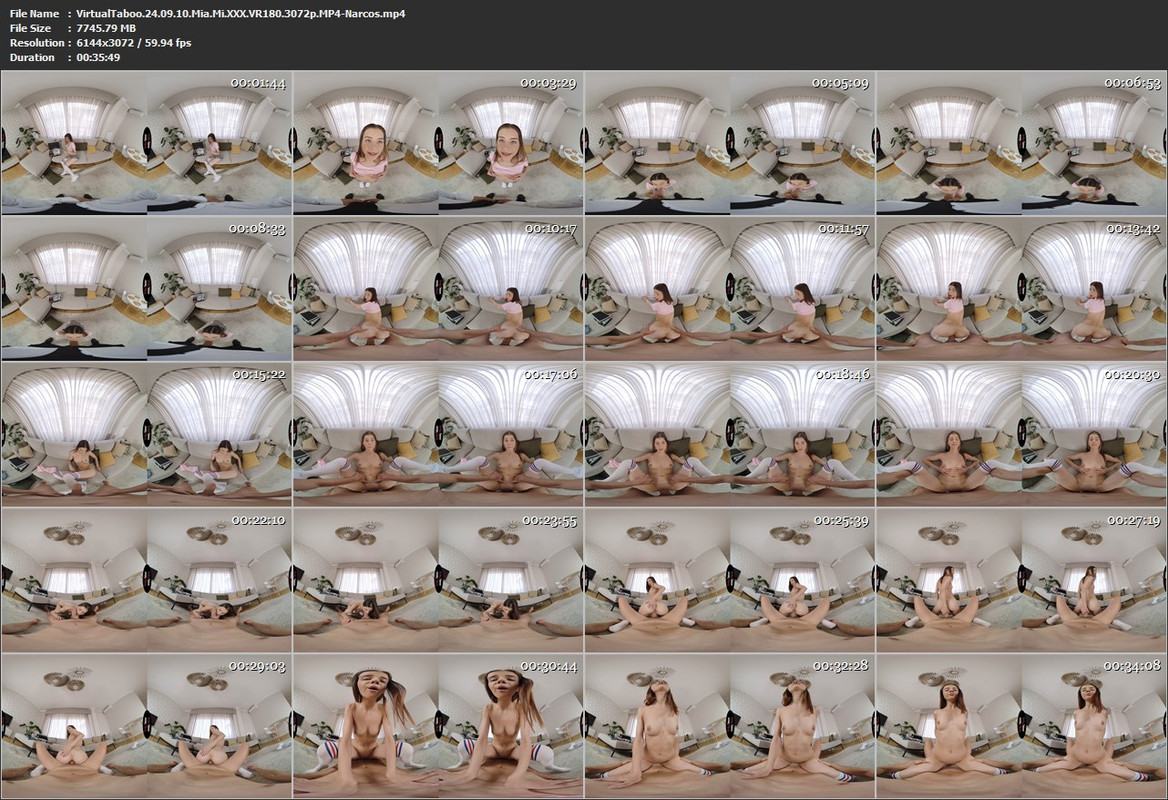Select the frame marked 00:06:53
Viewport: 1168px width, 800px height.
pyautogui.click(x=1021, y=143)
